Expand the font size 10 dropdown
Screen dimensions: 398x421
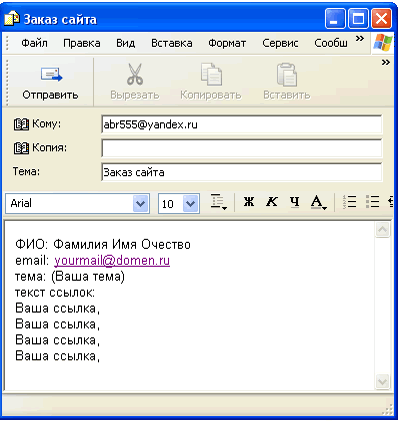click(x=190, y=203)
